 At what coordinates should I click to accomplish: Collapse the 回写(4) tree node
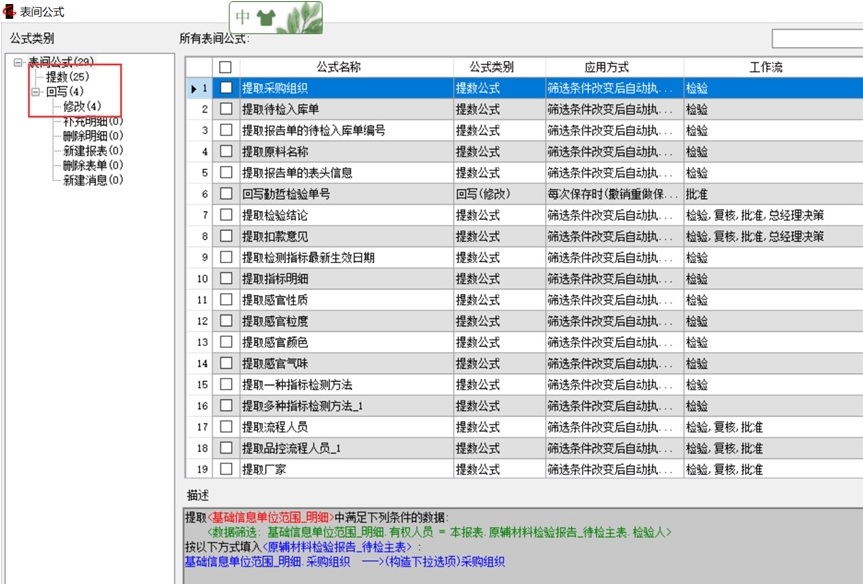tap(35, 92)
